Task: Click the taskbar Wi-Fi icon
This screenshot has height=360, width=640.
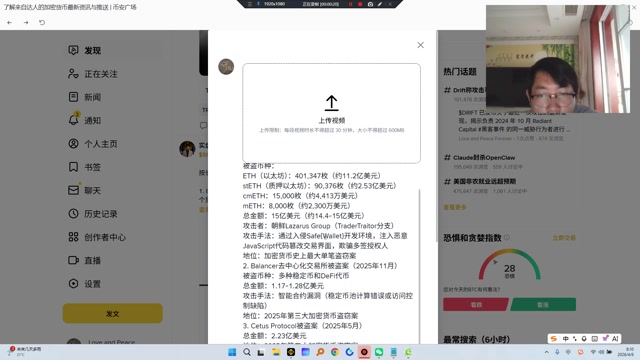Action: 593,352
